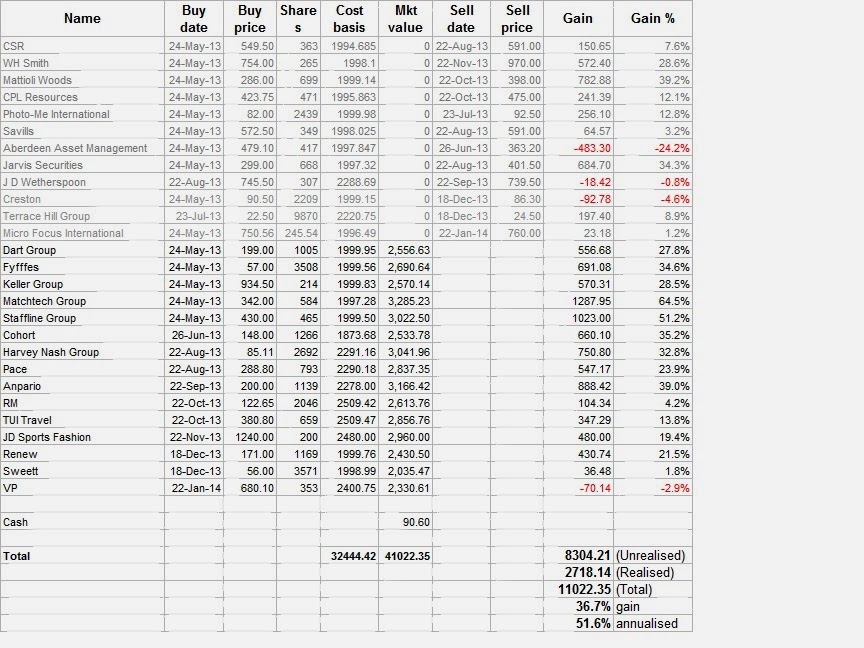This screenshot has width=864, height=648.
Task: Click the Cost basis column header
Action: click(x=349, y=19)
